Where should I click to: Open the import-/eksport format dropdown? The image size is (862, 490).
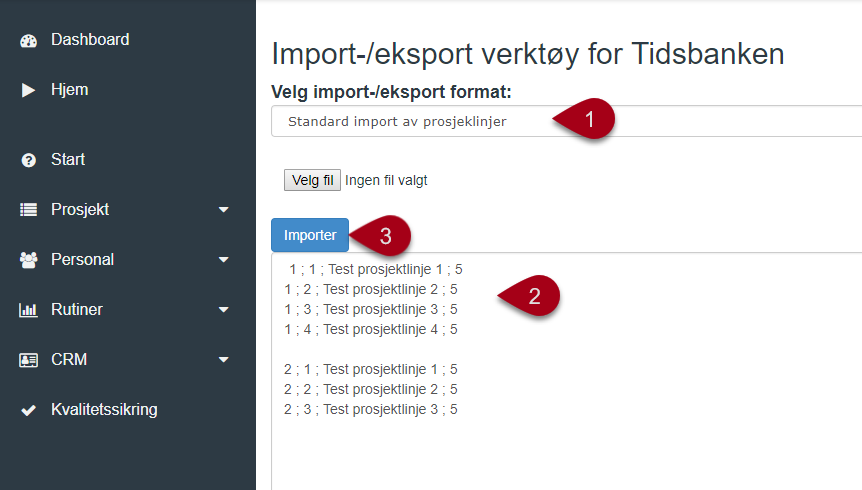[566, 121]
